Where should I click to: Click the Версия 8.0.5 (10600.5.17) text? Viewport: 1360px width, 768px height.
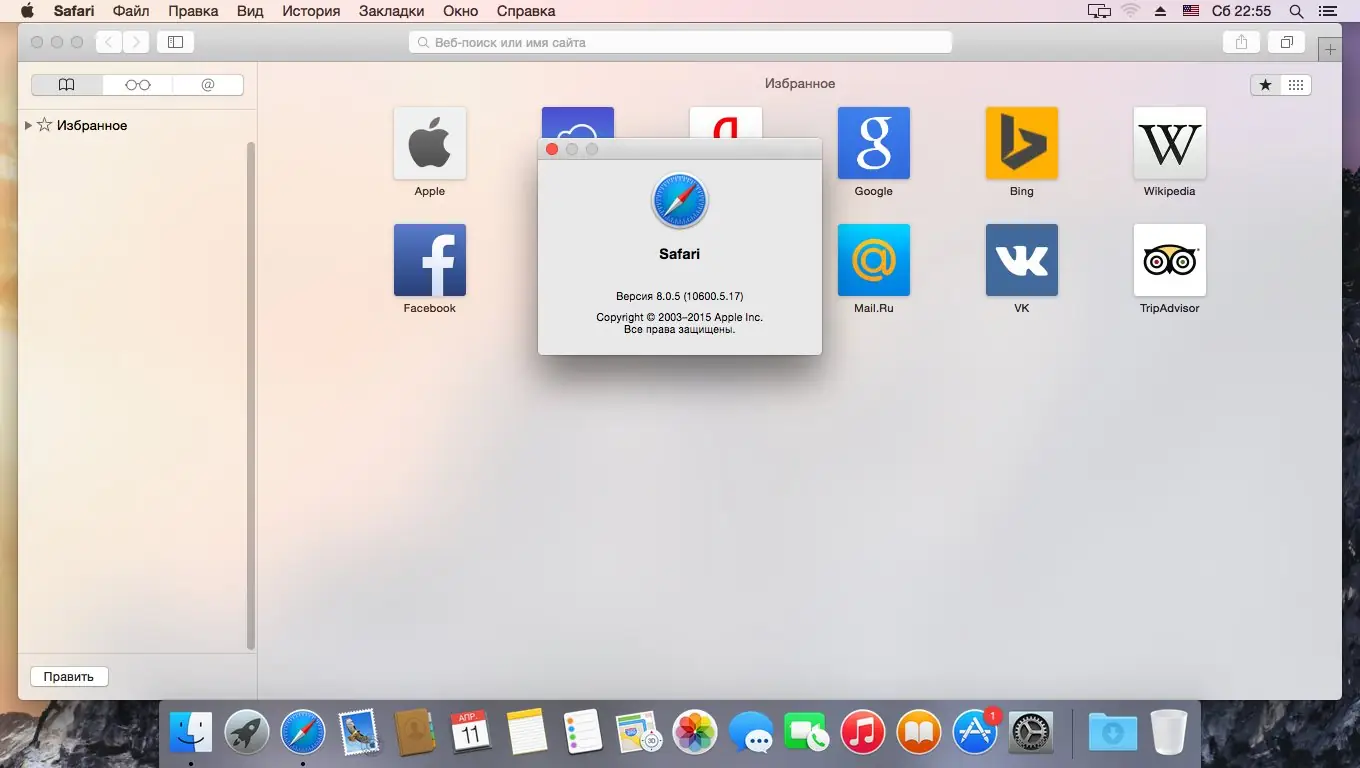click(x=680, y=296)
